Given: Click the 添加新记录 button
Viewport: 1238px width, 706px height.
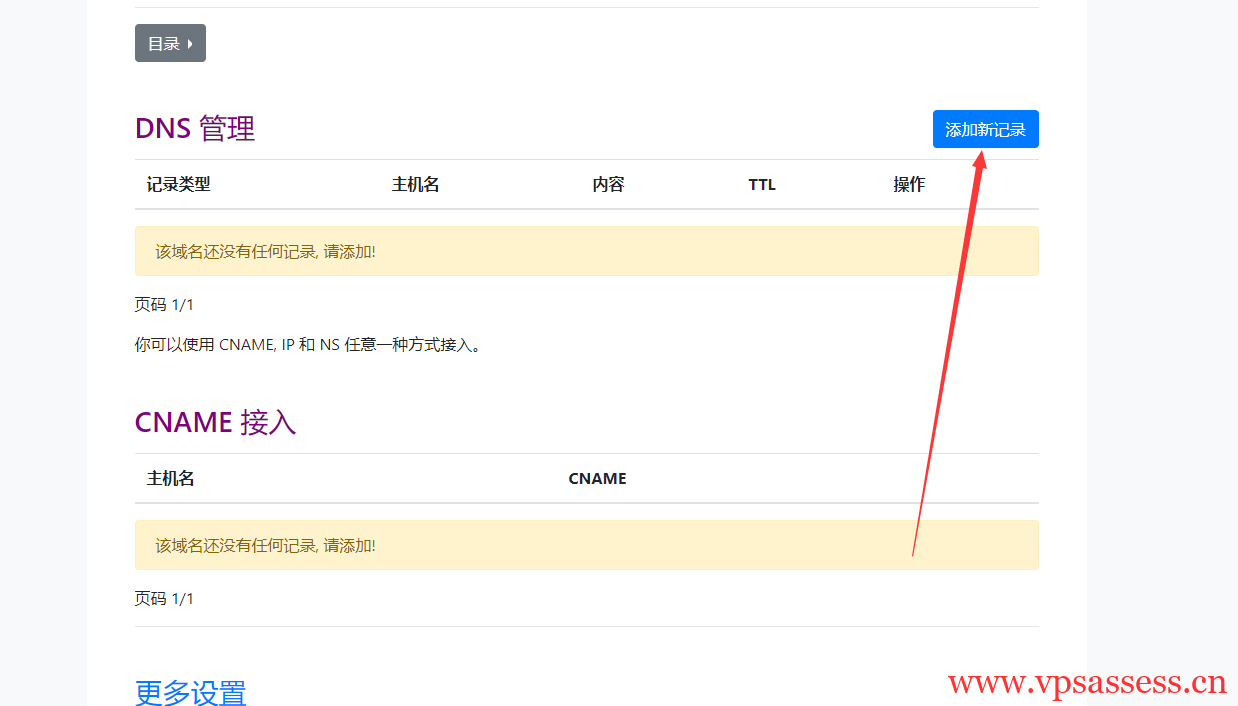Looking at the screenshot, I should 985,128.
